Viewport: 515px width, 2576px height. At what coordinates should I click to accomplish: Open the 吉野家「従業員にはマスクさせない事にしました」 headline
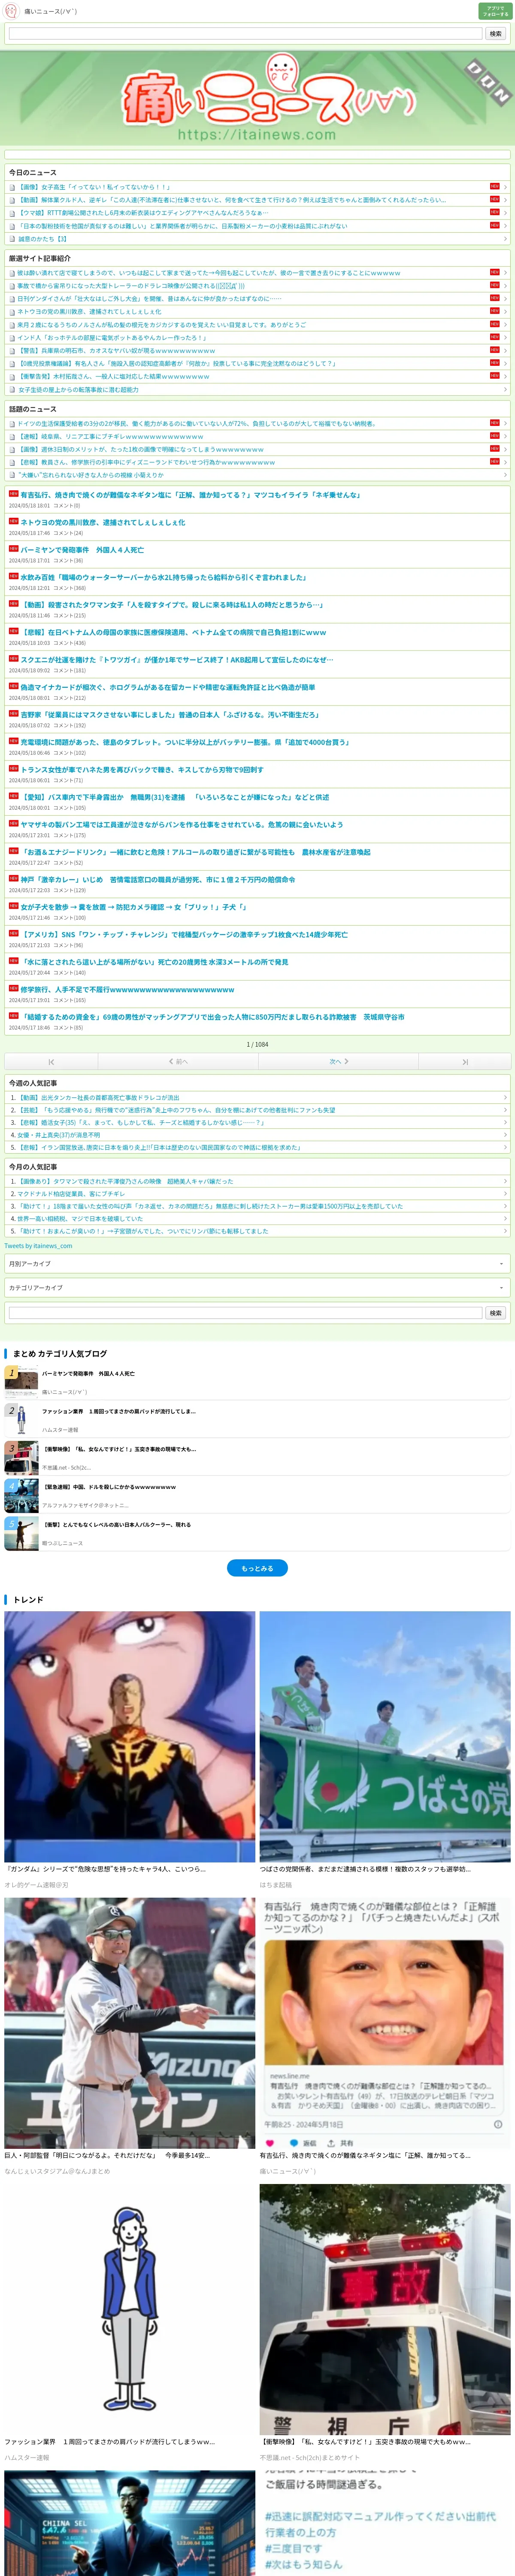pos(170,714)
